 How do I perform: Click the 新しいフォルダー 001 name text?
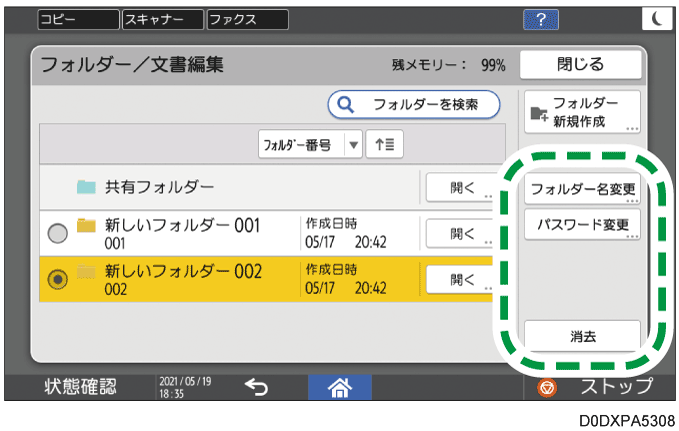coord(182,226)
